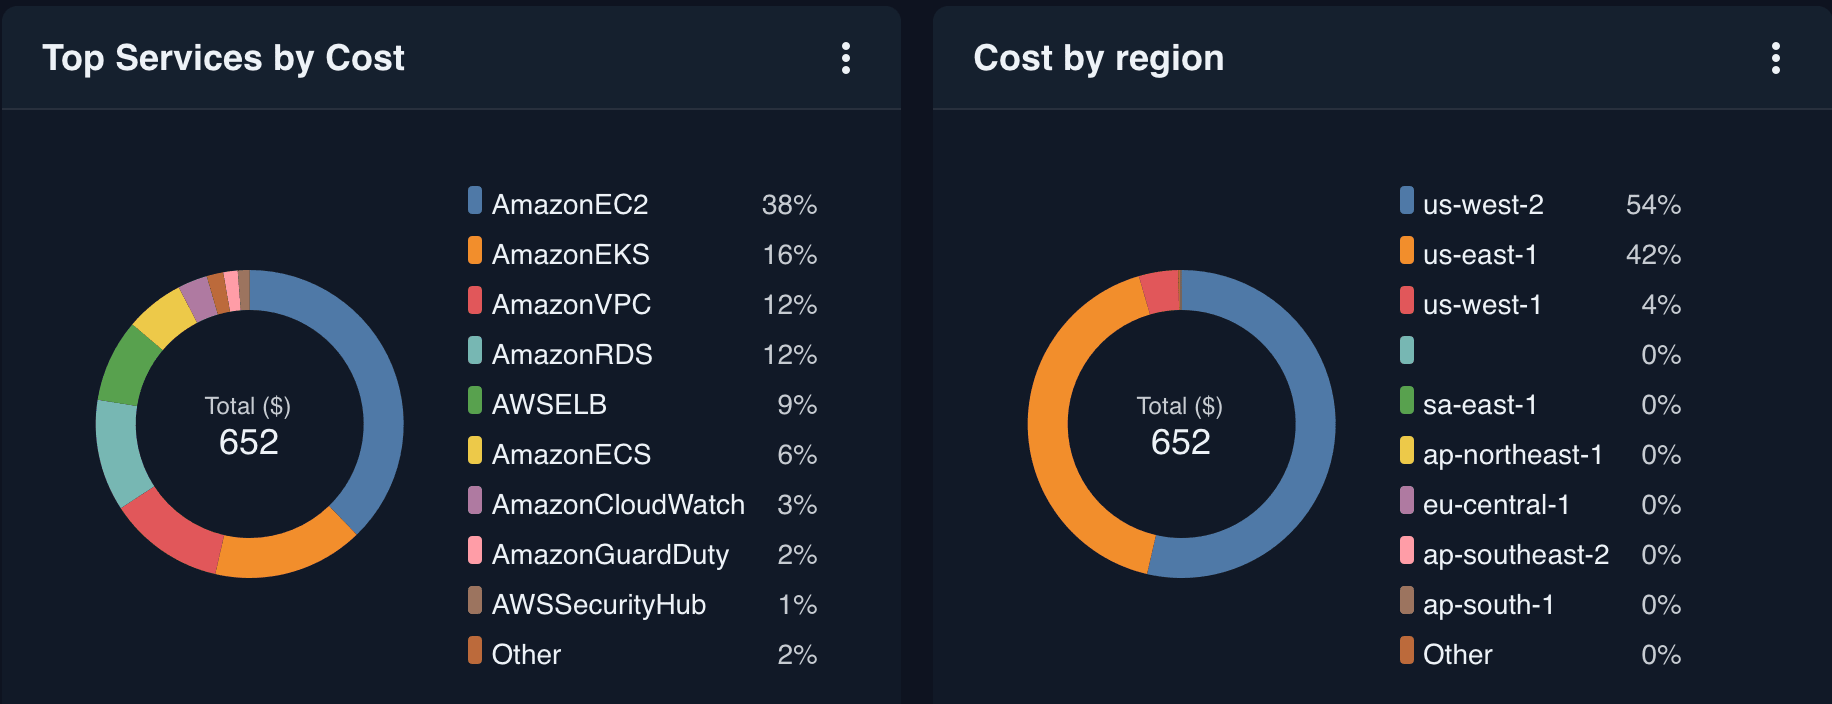Screen dimensions: 1832x704
Task: Click the AWSELB legend label
Action: point(549,405)
